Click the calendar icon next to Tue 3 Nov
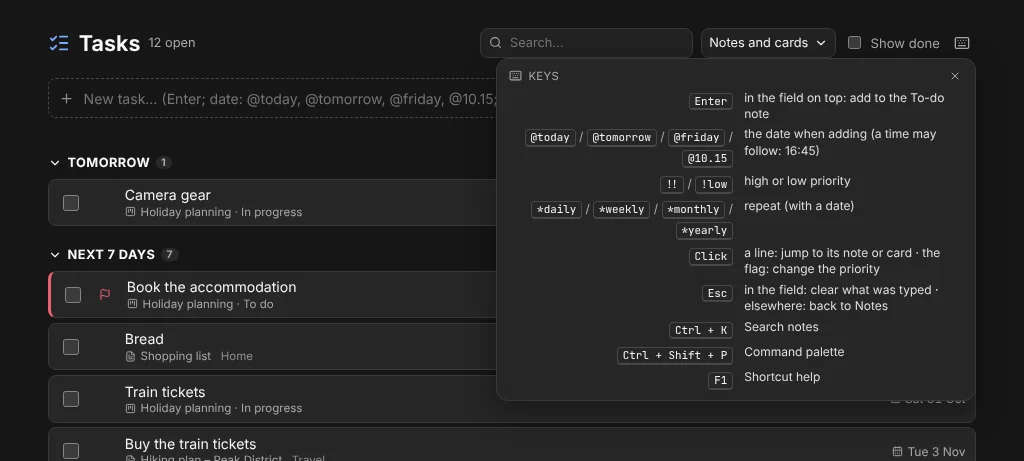Screen dimensions: 1024x461 tap(897, 451)
